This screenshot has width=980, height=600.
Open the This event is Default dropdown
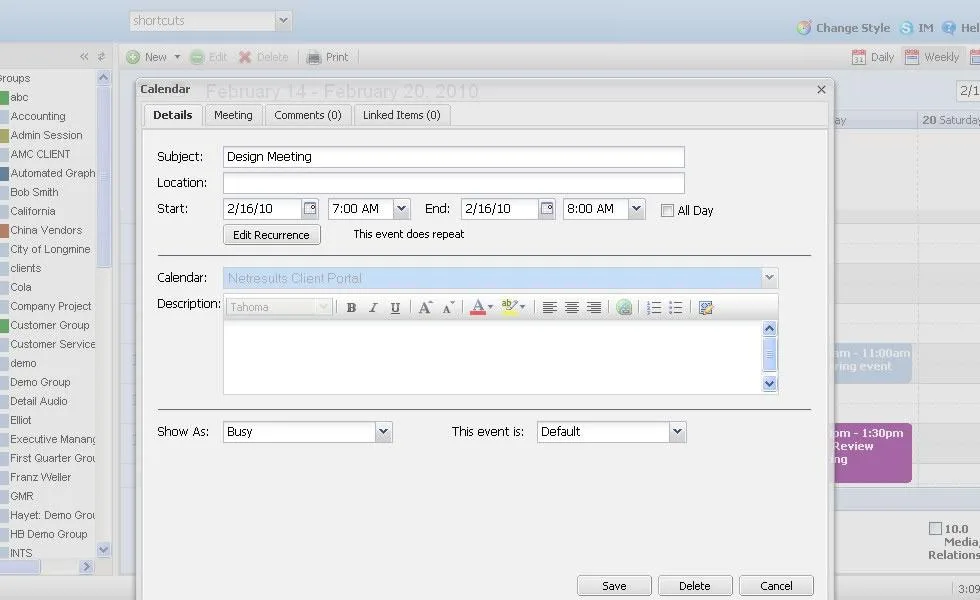coord(677,432)
